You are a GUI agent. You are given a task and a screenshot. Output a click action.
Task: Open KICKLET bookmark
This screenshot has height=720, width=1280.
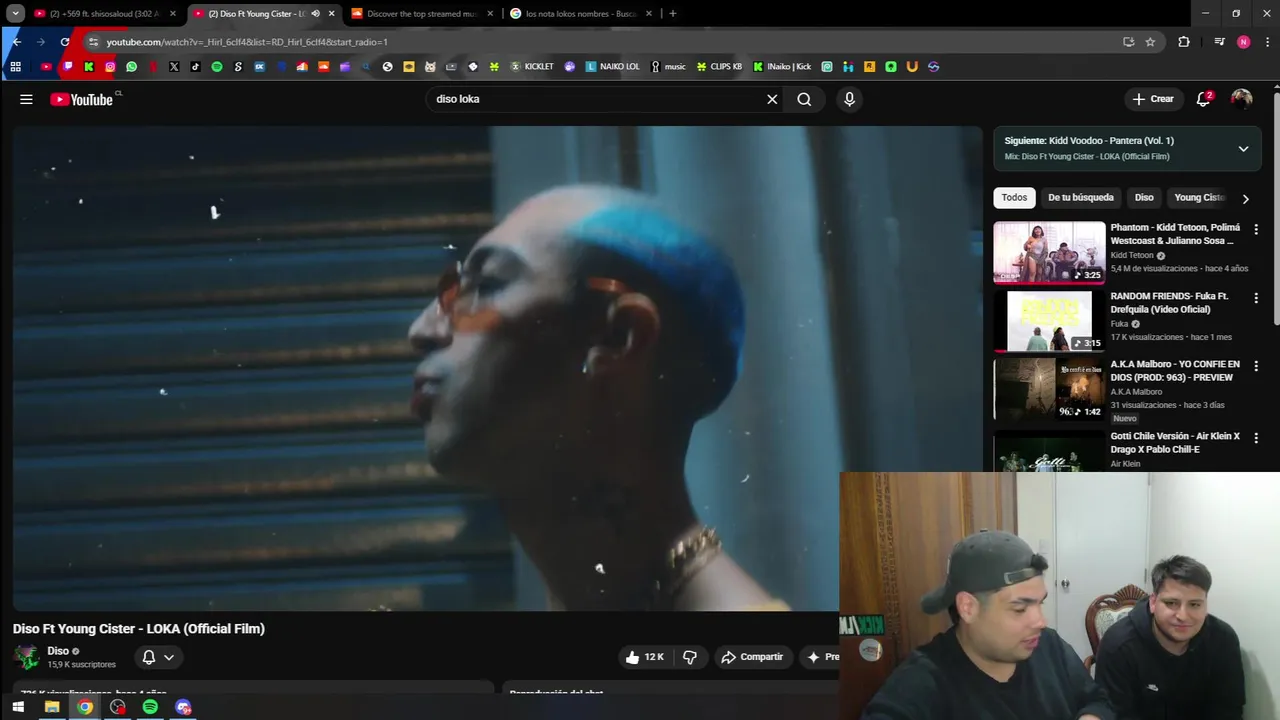point(532,67)
